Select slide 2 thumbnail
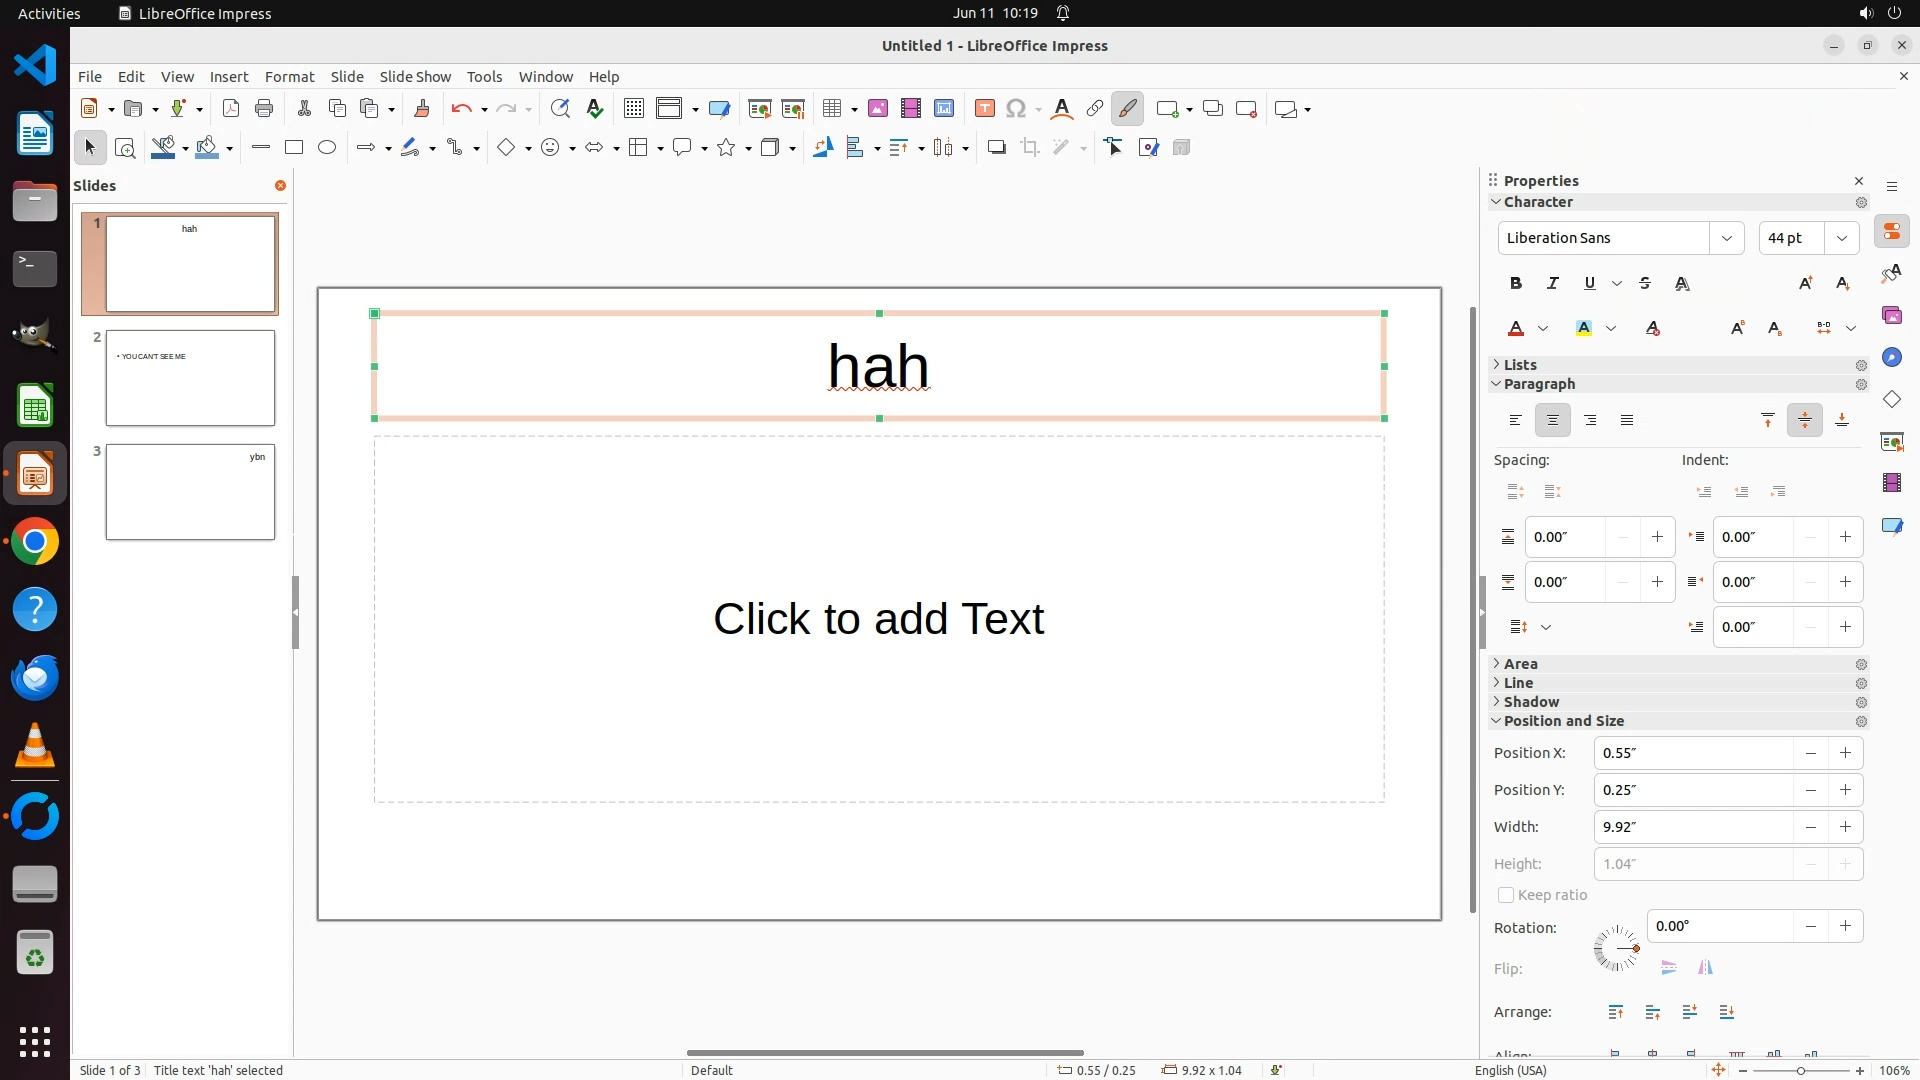 click(x=190, y=378)
